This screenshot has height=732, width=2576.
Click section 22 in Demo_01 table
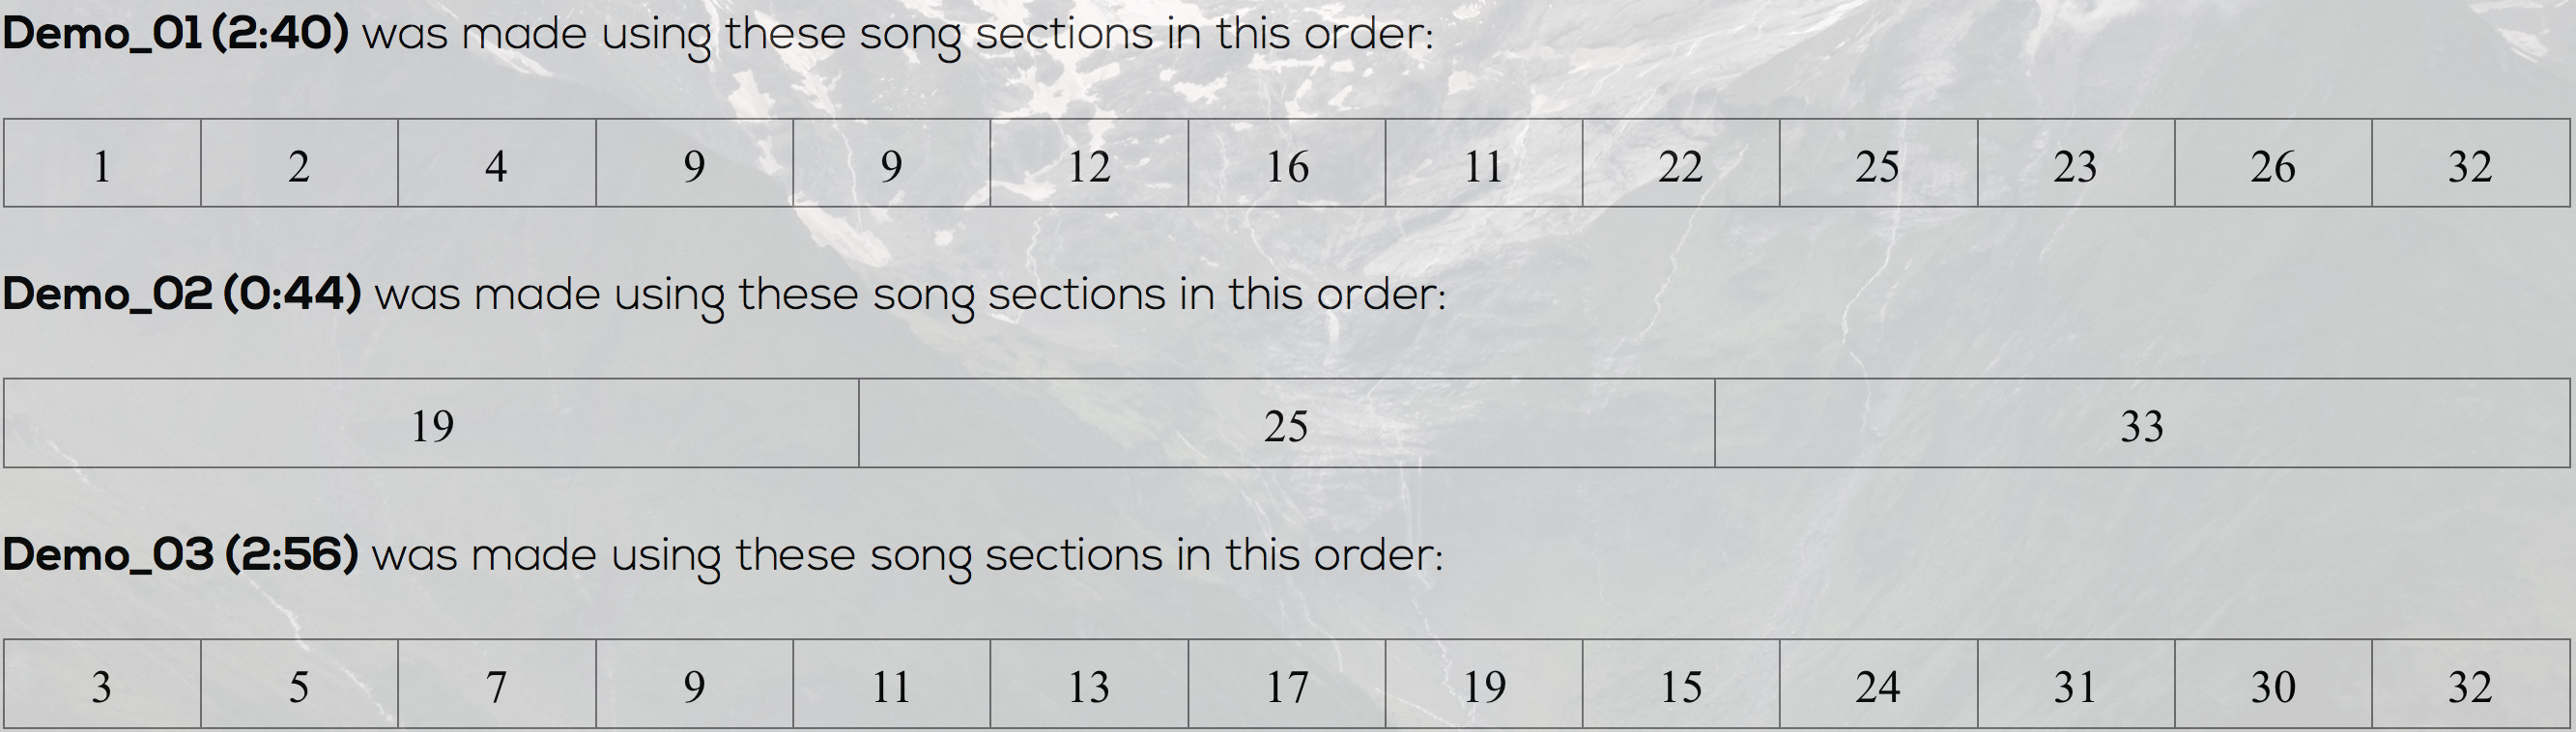point(1681,163)
